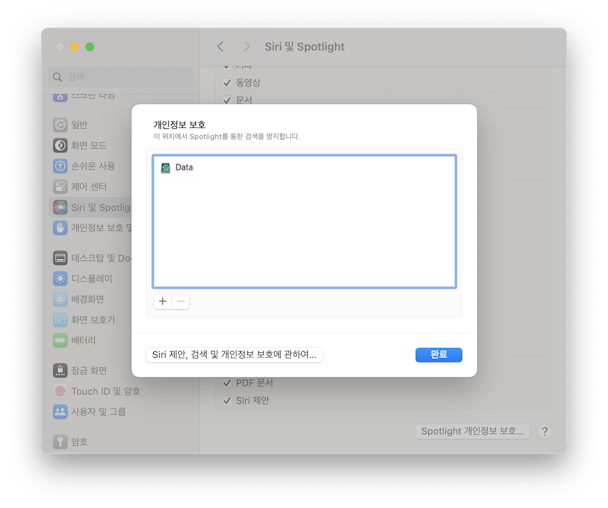
Task: Focus the 검색 search field
Action: pos(120,77)
